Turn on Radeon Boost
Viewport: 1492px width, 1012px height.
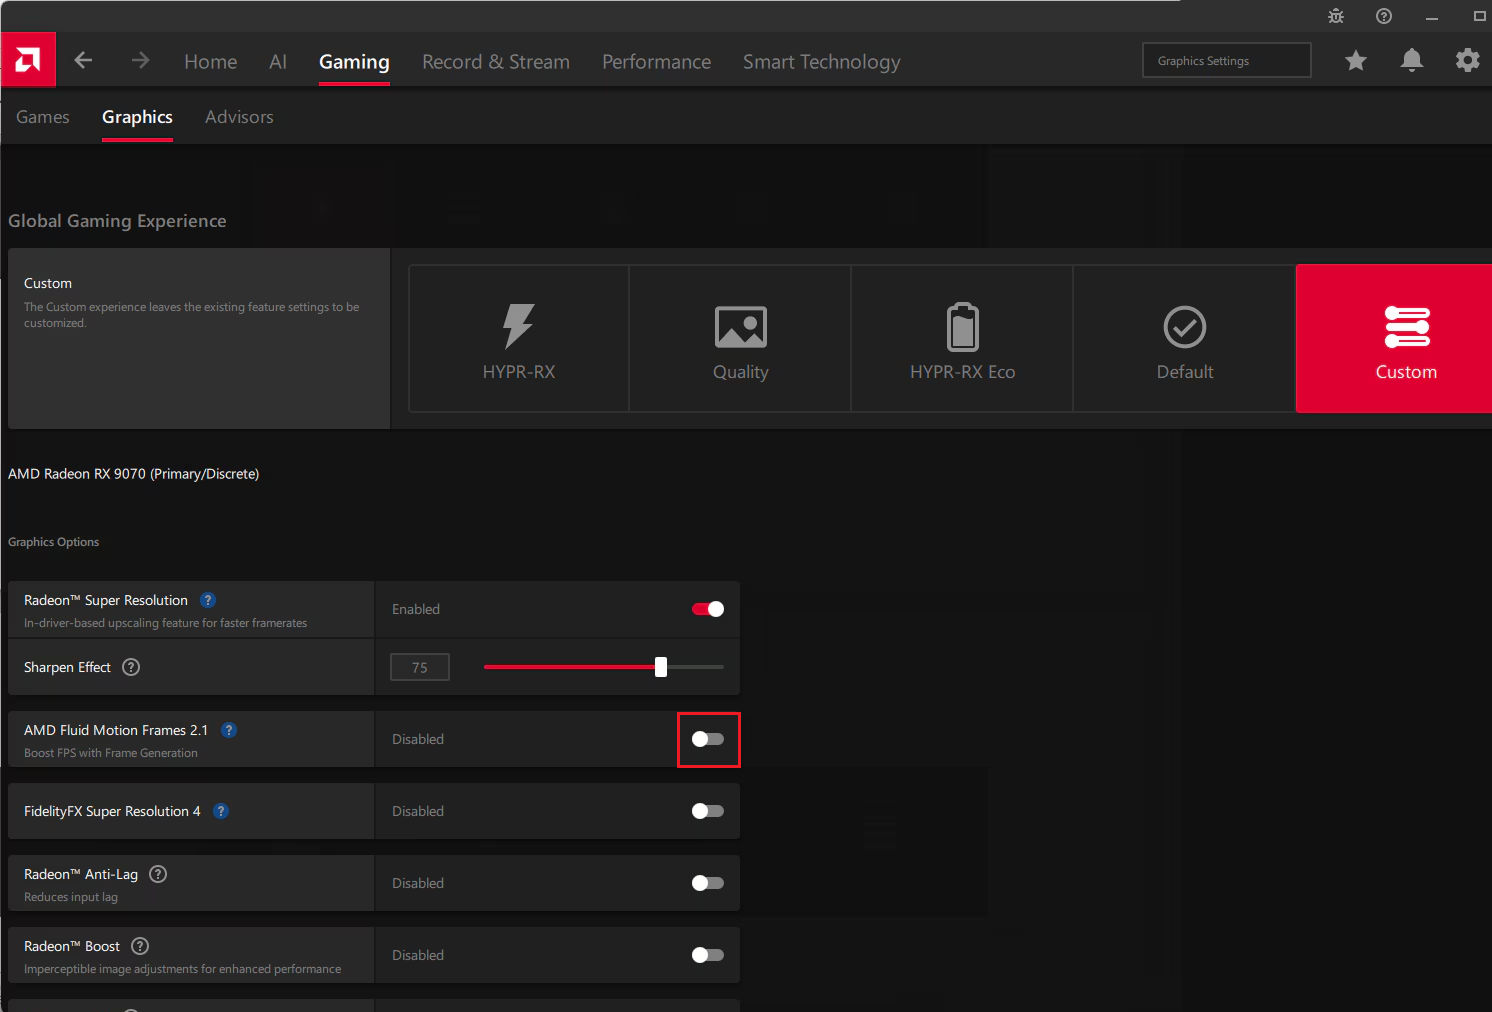pyautogui.click(x=708, y=955)
